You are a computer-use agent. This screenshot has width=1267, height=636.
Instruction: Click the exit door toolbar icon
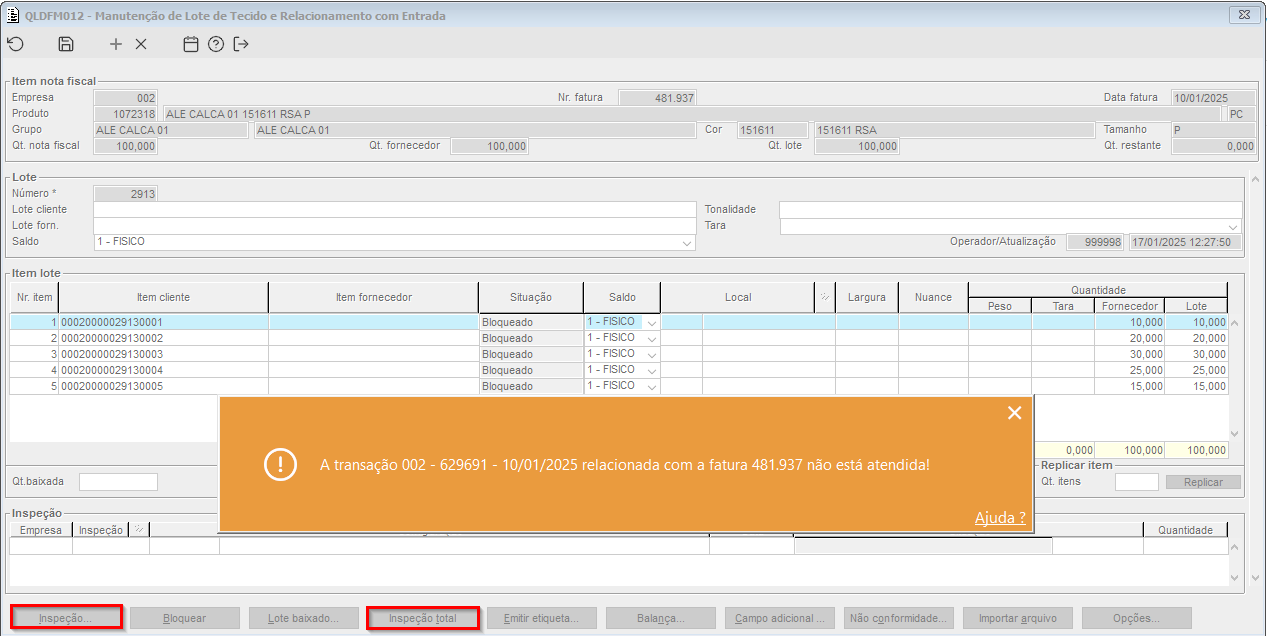241,44
